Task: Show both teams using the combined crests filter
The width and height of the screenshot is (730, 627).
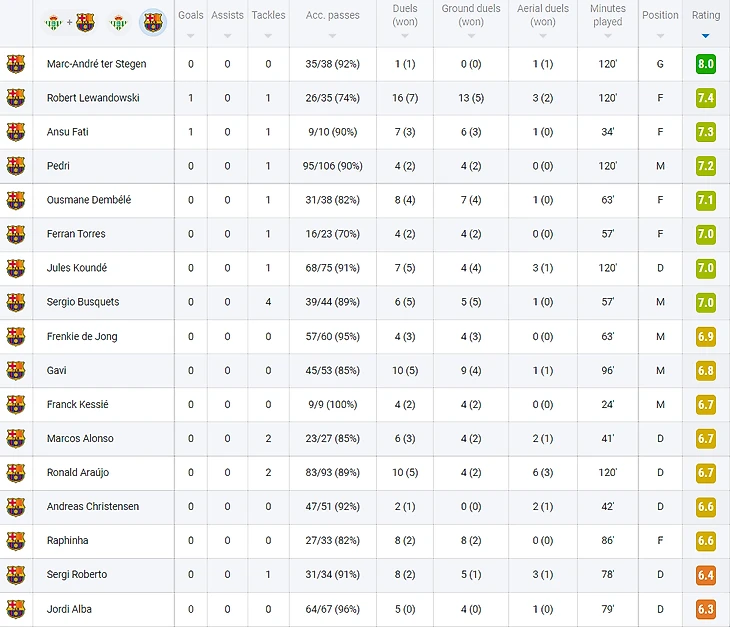Action: 69,22
